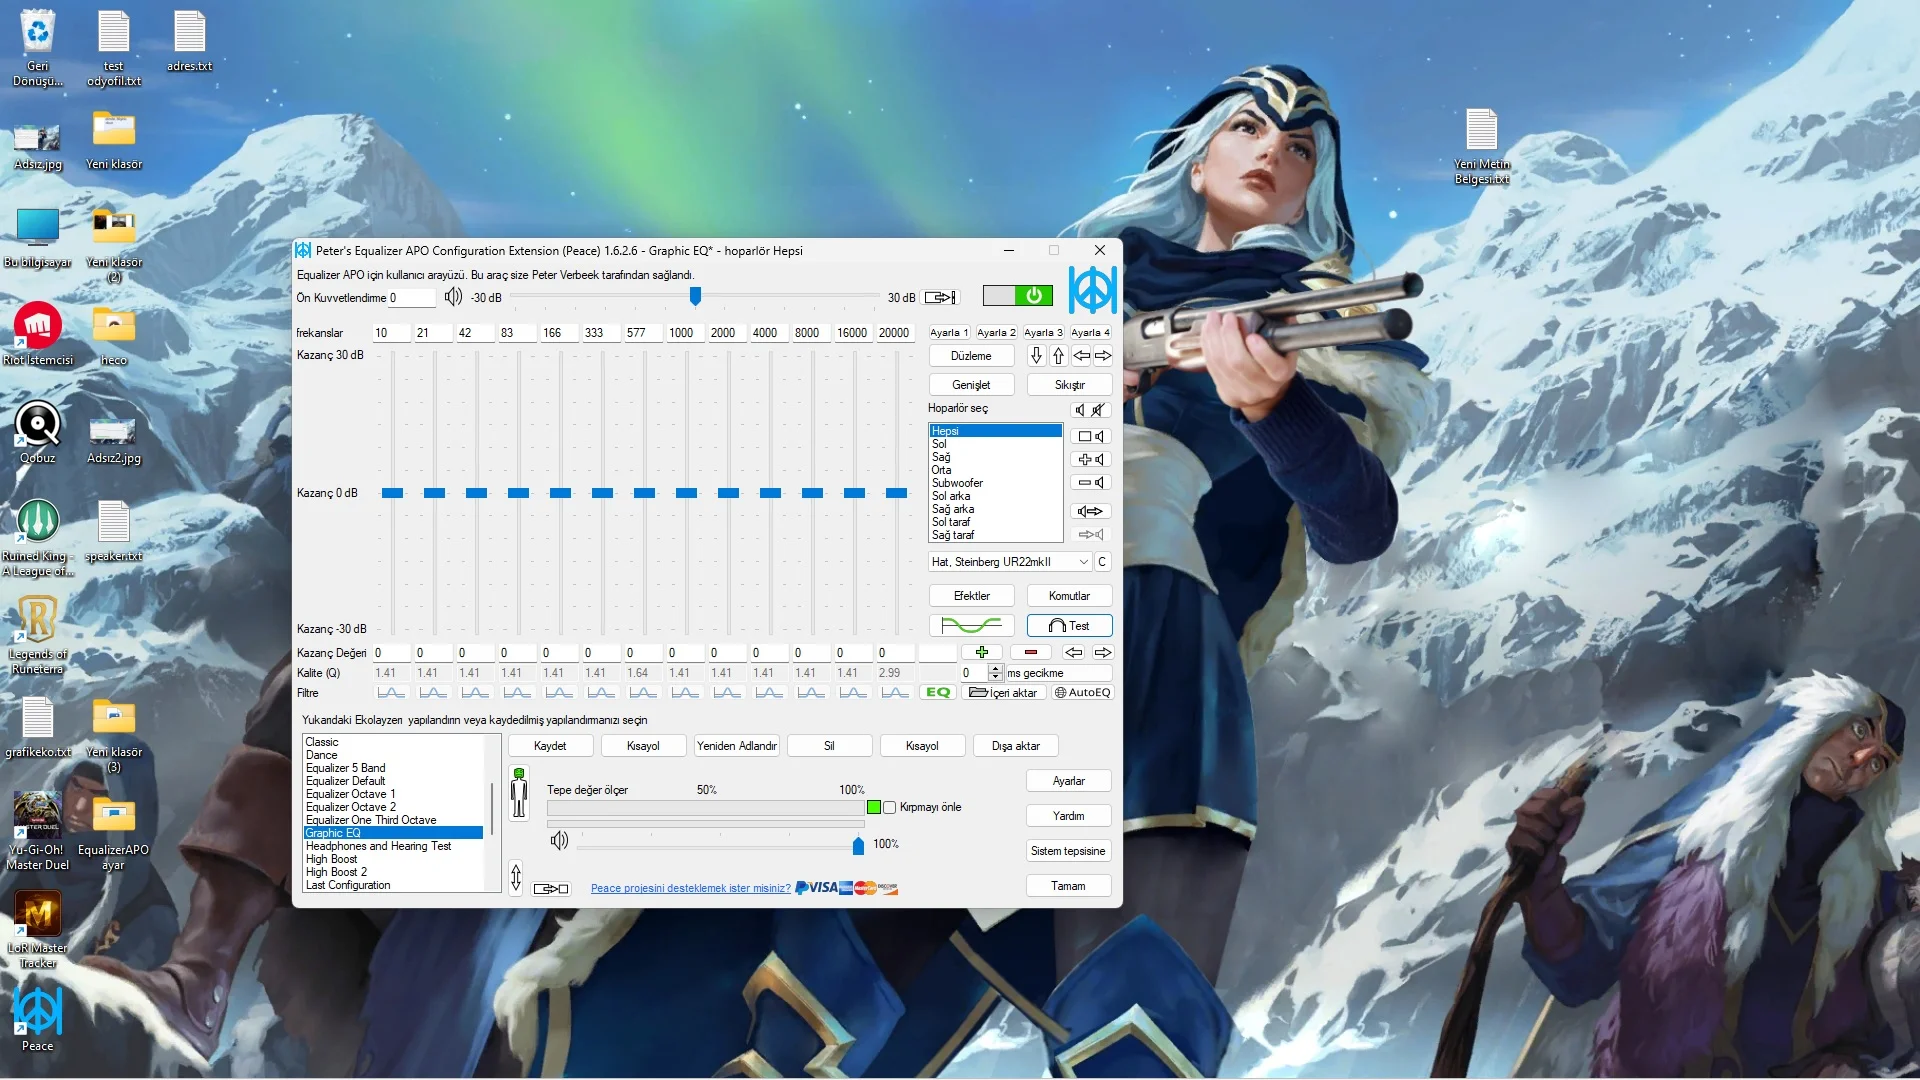Image resolution: width=1920 pixels, height=1080 pixels.
Task: Click the right arrow in the Düzleme row
Action: tap(1103, 356)
